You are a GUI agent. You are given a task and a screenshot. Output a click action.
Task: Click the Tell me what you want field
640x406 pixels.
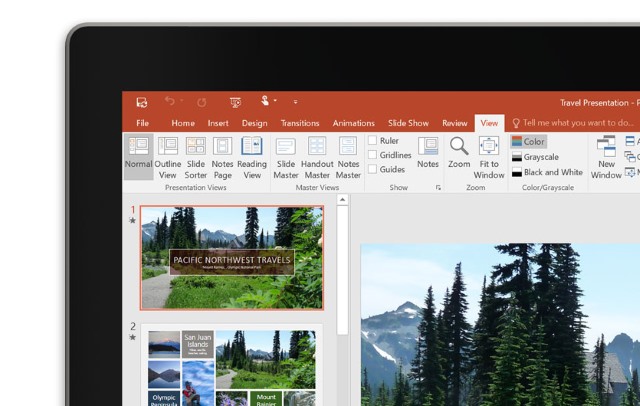(x=575, y=123)
